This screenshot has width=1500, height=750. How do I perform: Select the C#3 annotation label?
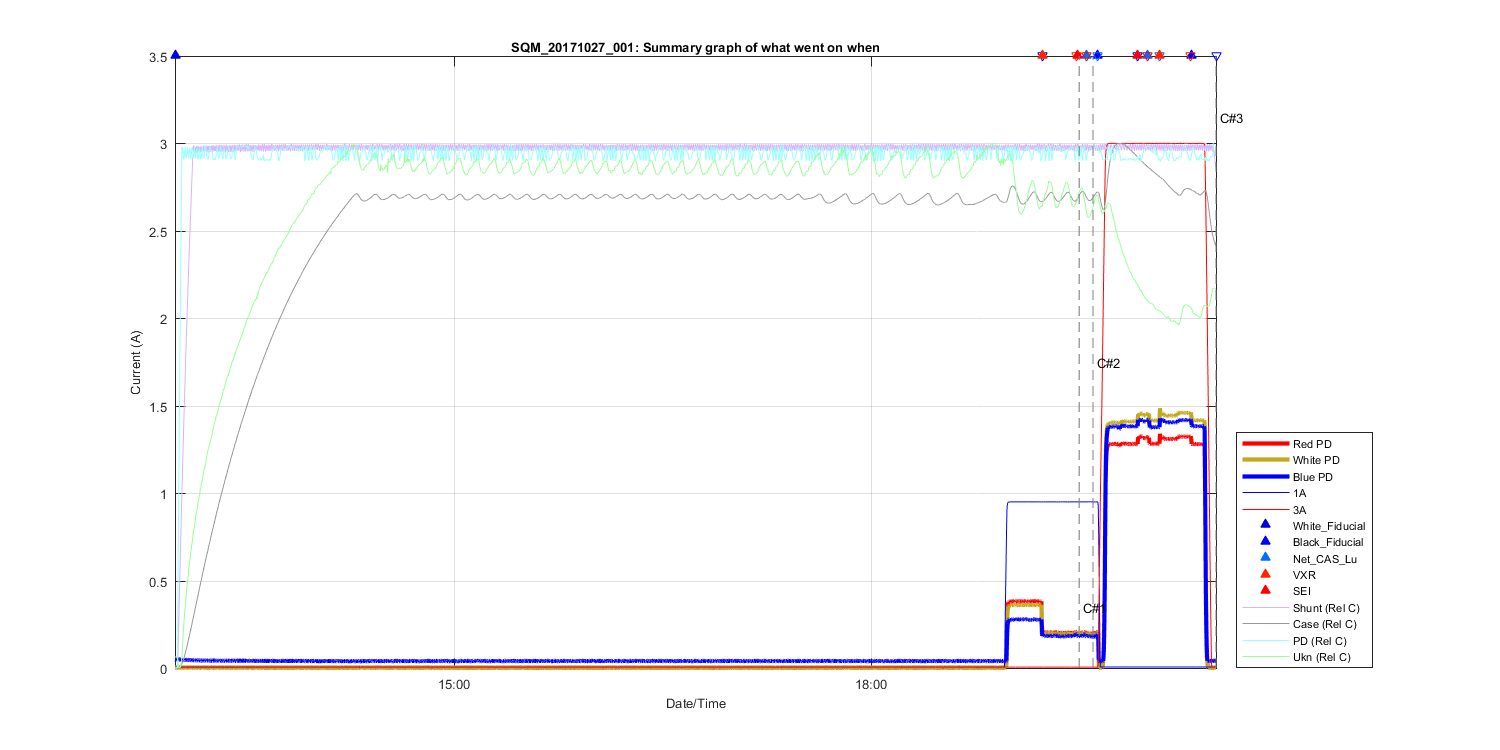[x=1231, y=119]
